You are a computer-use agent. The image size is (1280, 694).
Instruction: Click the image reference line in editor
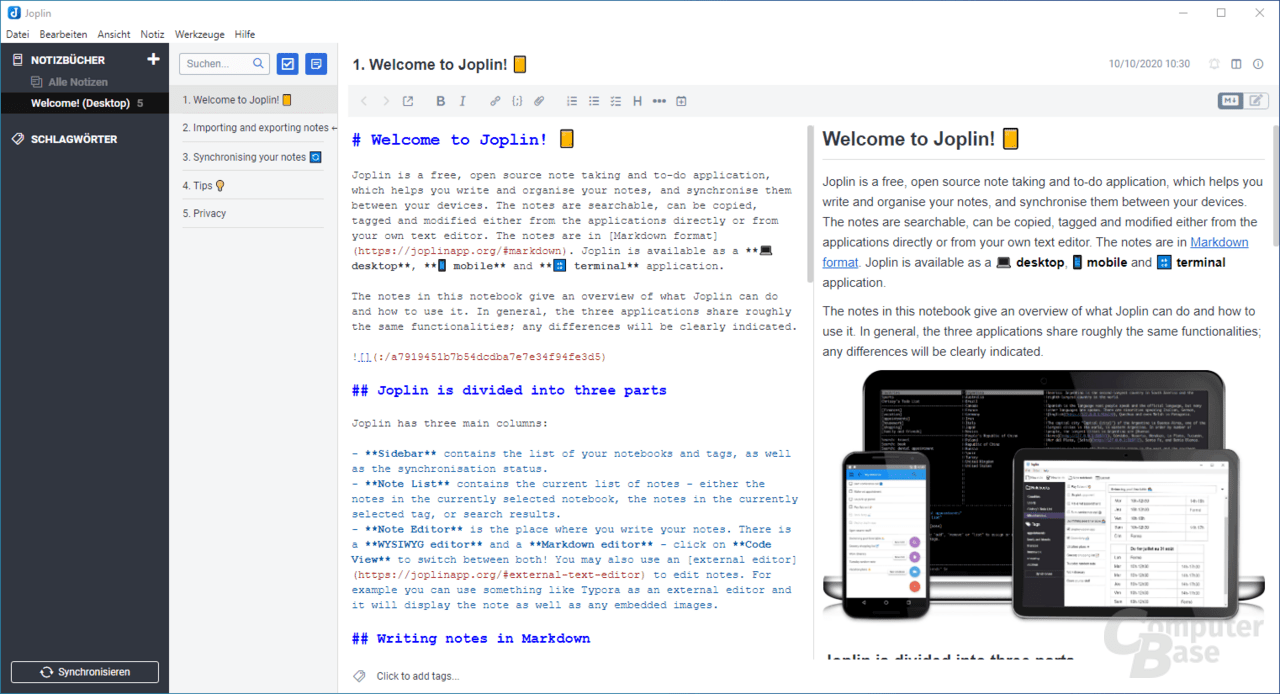click(479, 357)
